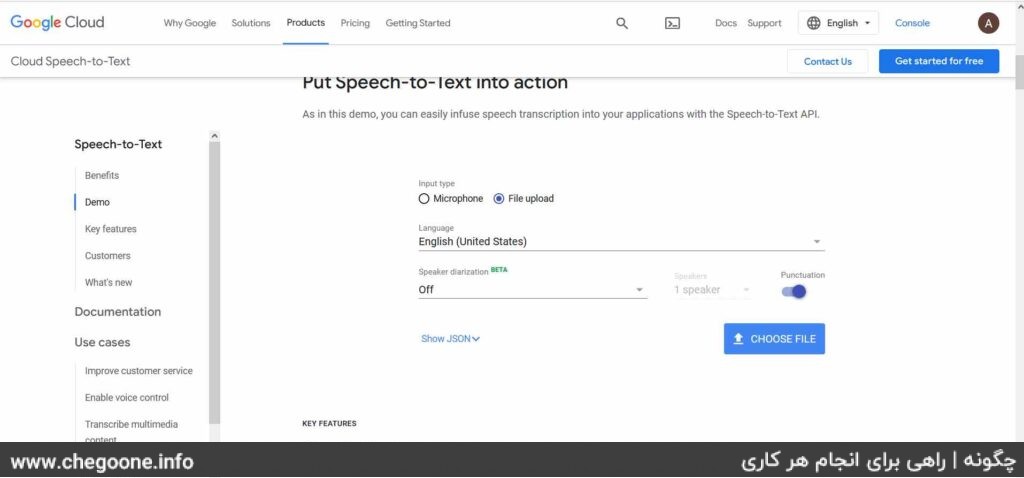Open the Support link
The width and height of the screenshot is (1024, 478).
coord(764,23)
